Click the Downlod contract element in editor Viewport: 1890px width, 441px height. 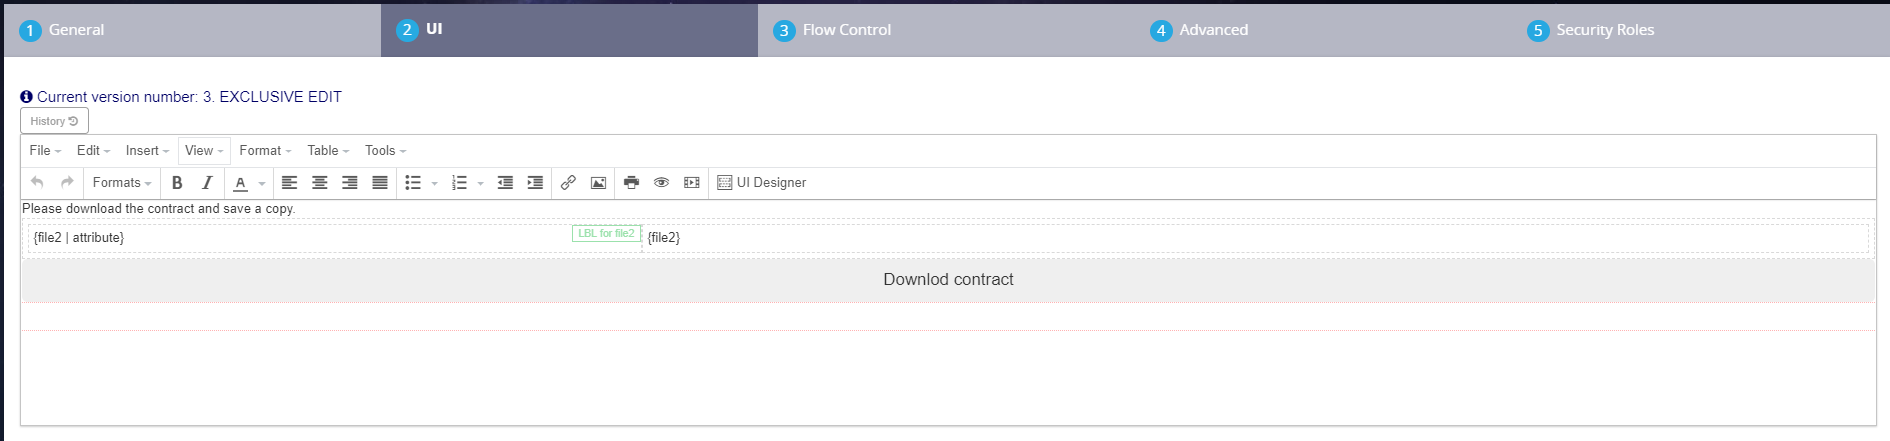coord(948,280)
